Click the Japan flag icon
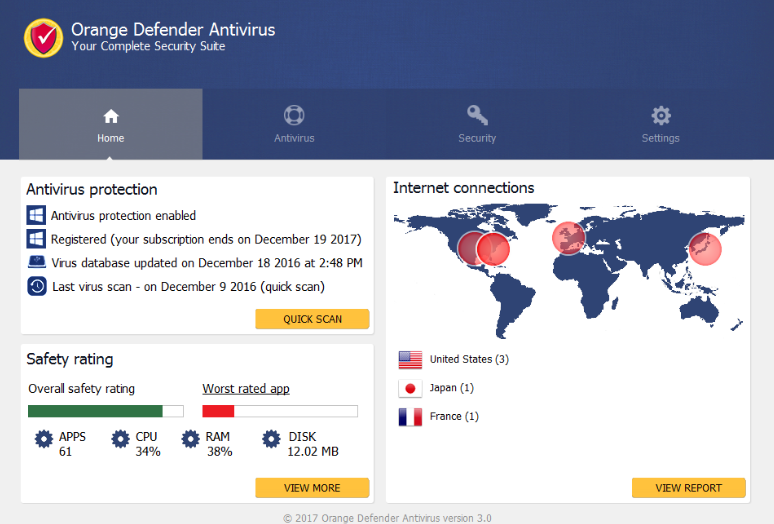The image size is (774, 524). click(x=410, y=388)
